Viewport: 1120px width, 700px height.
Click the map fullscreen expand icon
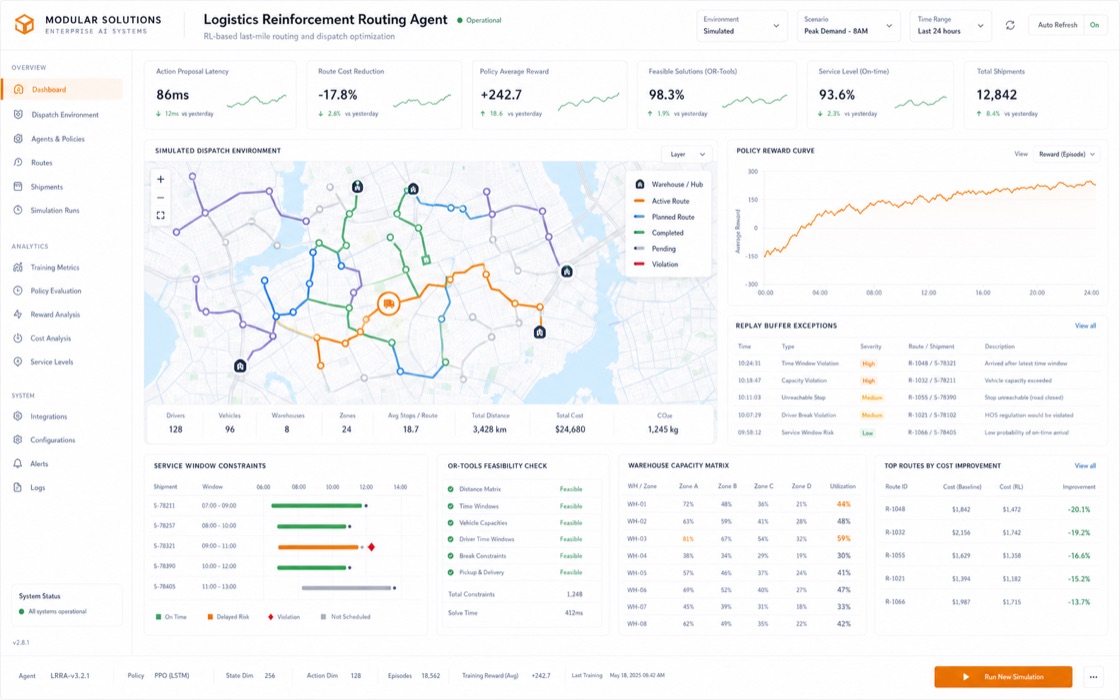(161, 215)
